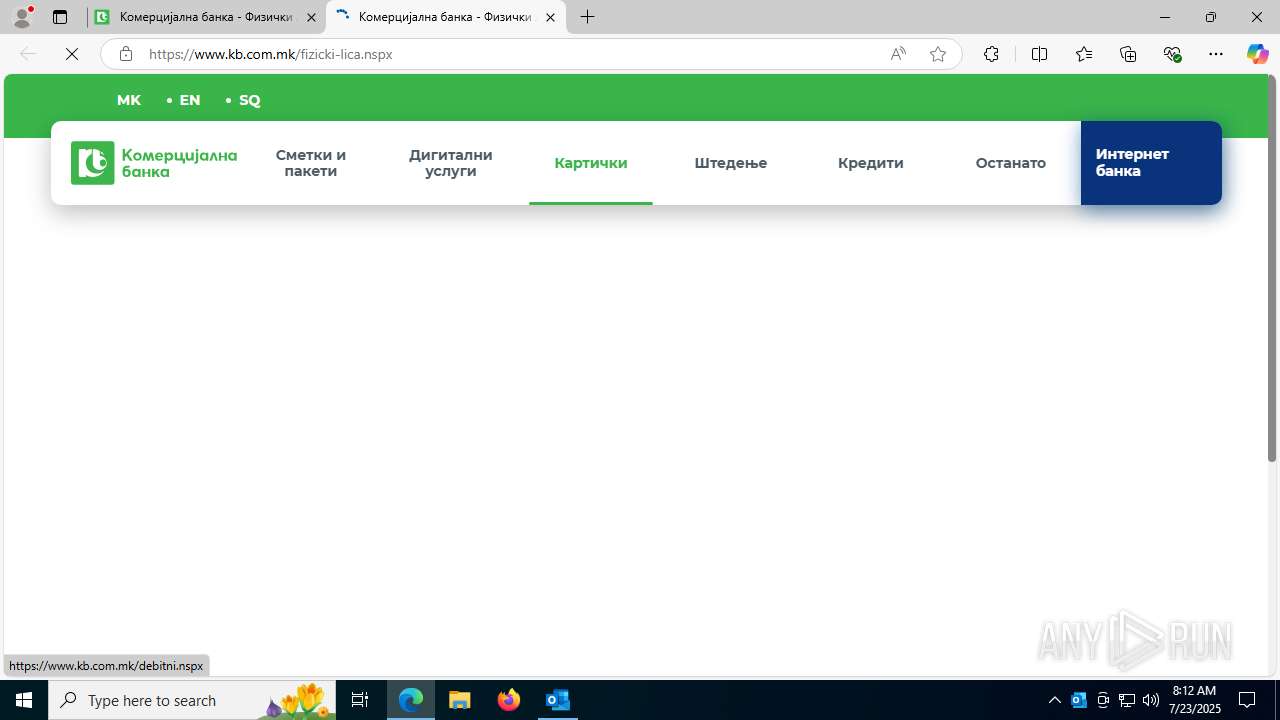Image resolution: width=1280 pixels, height=720 pixels.
Task: Open the Copilot icon
Action: [1257, 54]
